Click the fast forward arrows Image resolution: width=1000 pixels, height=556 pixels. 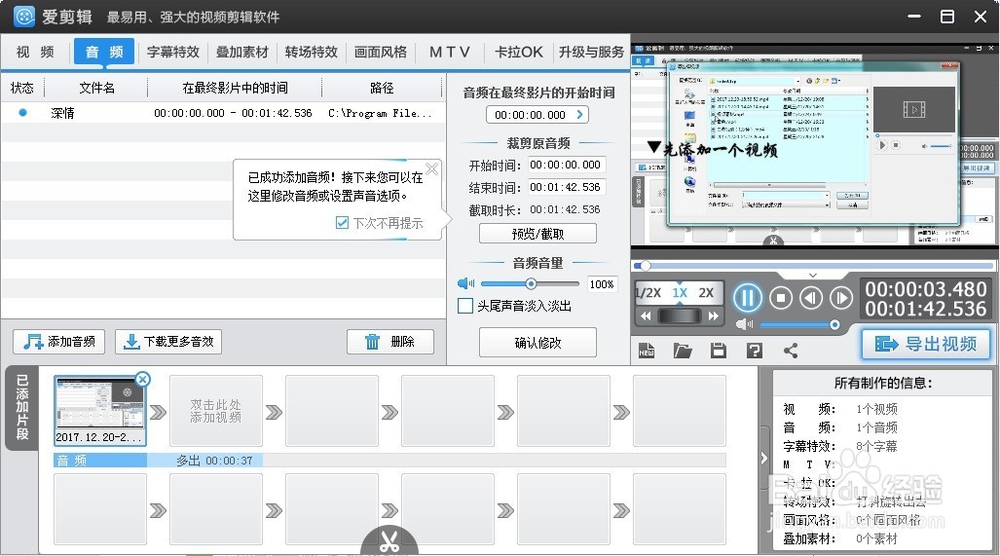click(x=713, y=316)
